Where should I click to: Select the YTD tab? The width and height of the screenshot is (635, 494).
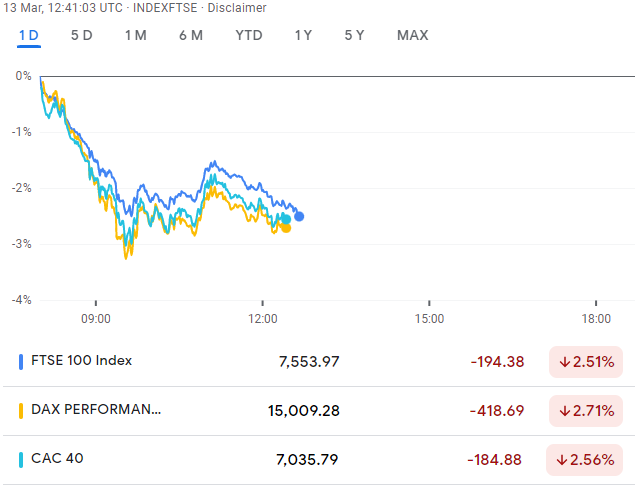[248, 35]
